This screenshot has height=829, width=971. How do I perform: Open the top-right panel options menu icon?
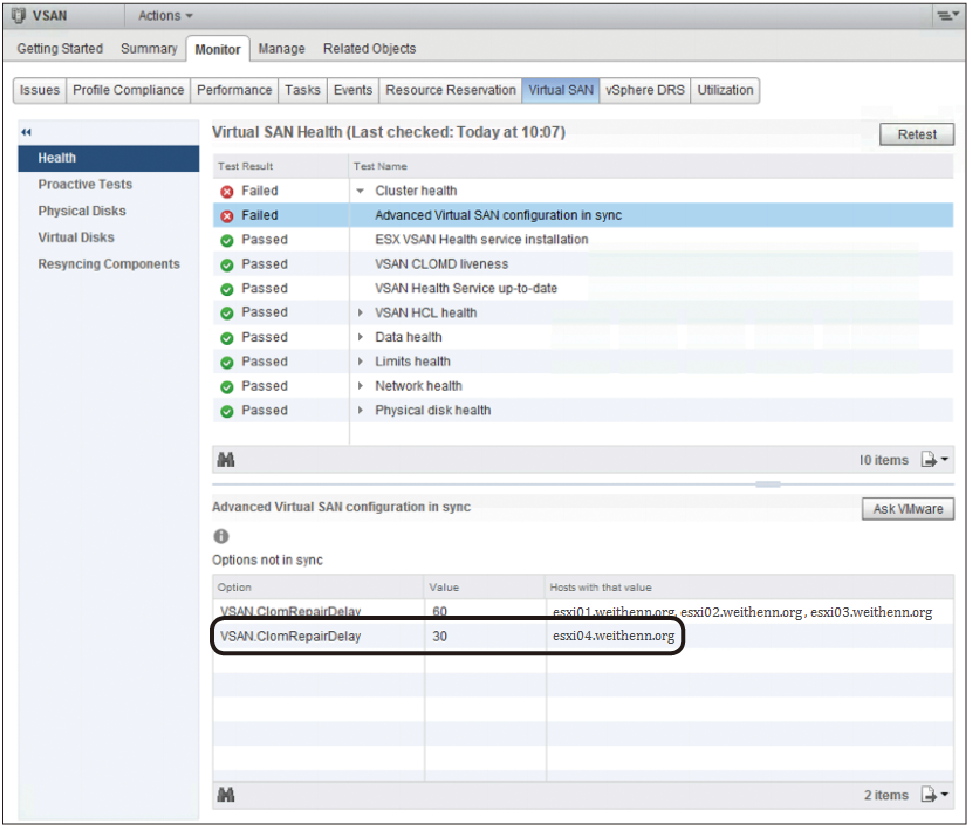(x=947, y=15)
